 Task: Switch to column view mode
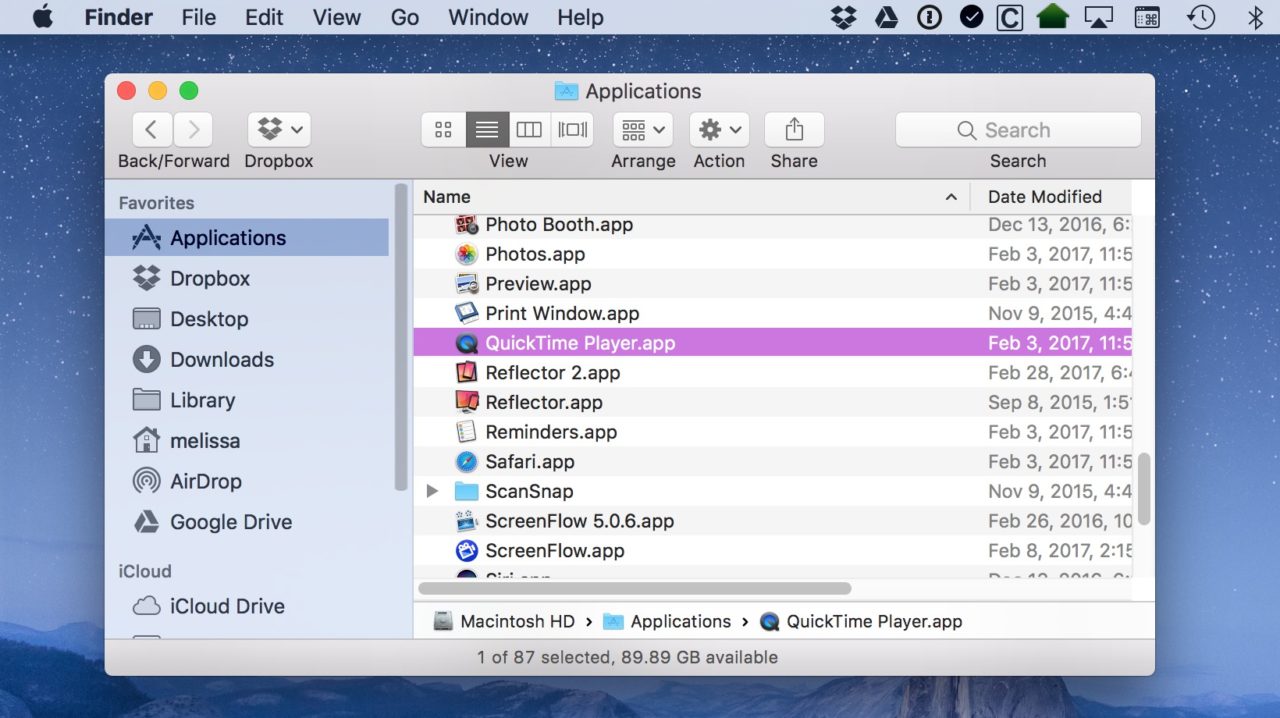point(529,129)
